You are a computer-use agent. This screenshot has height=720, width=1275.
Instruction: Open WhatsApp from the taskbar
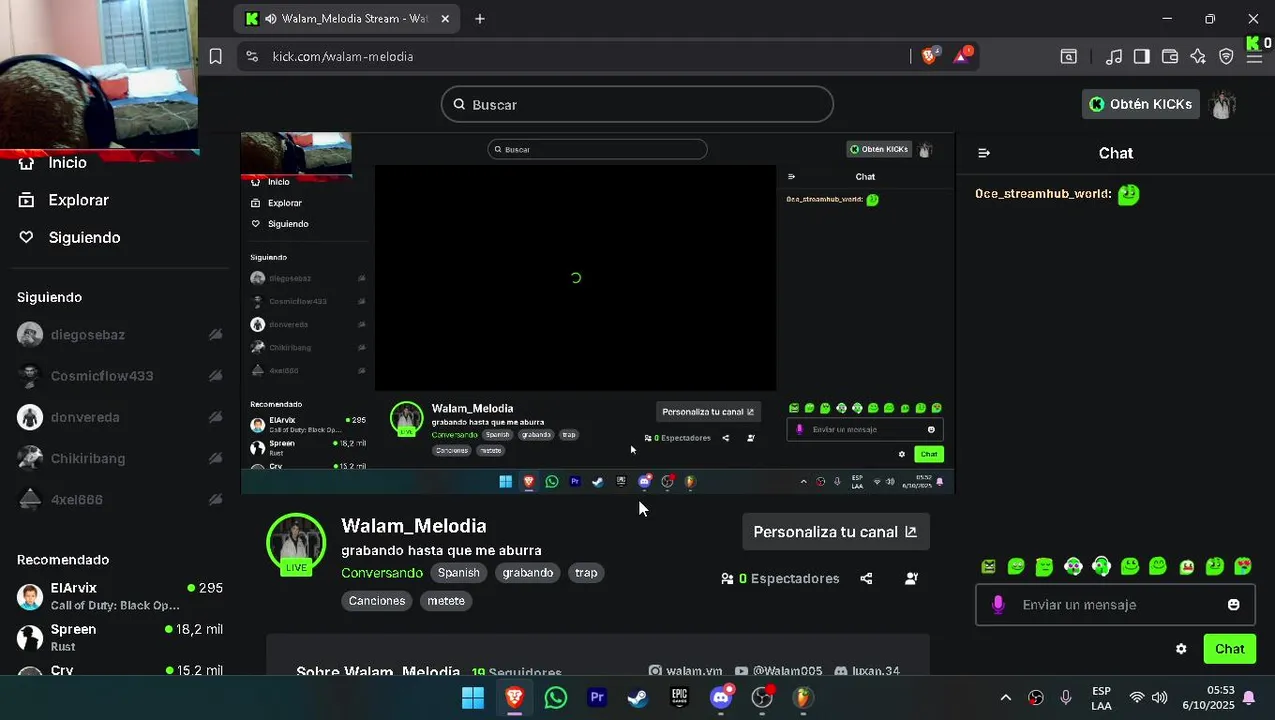click(556, 698)
